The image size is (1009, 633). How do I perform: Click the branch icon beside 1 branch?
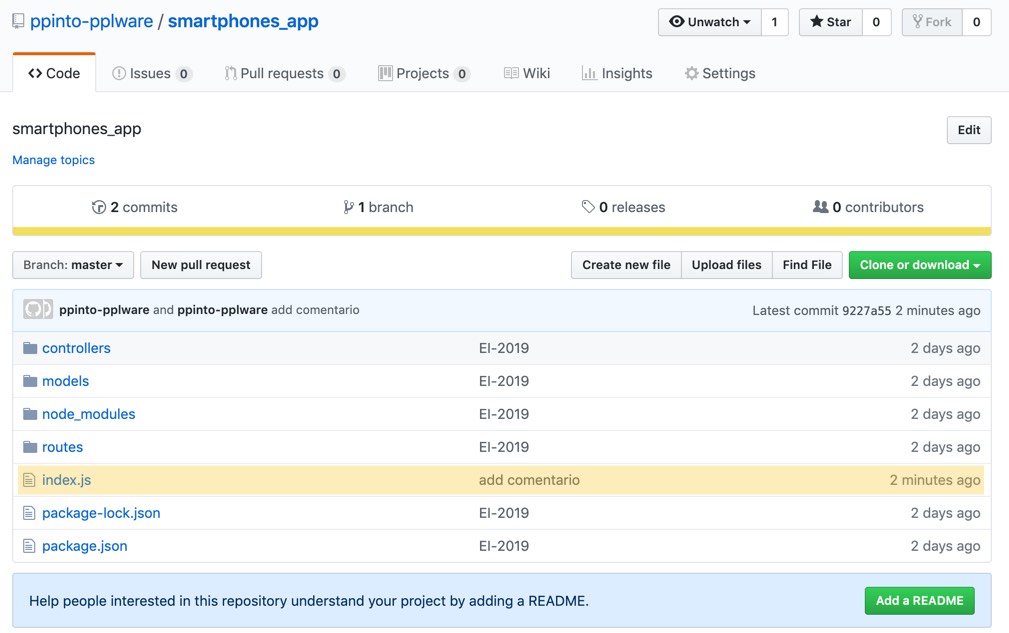coord(348,207)
